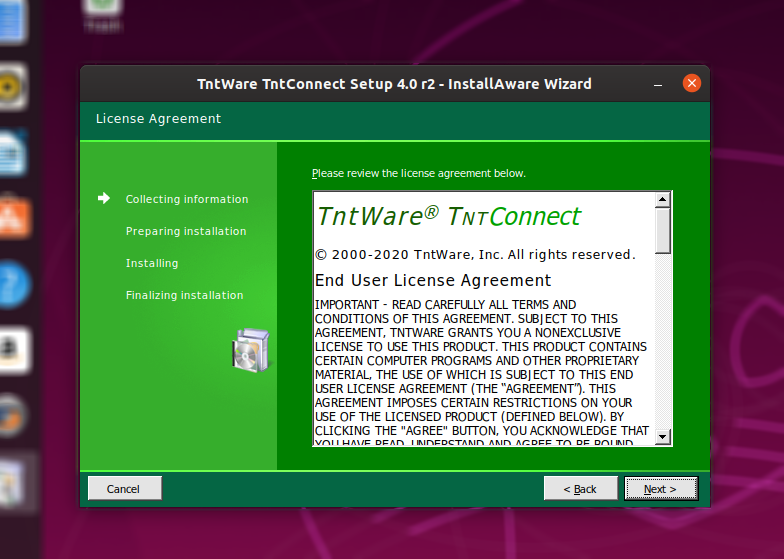Close the InstallAware Wizard window
This screenshot has width=784, height=559.
pos(692,83)
